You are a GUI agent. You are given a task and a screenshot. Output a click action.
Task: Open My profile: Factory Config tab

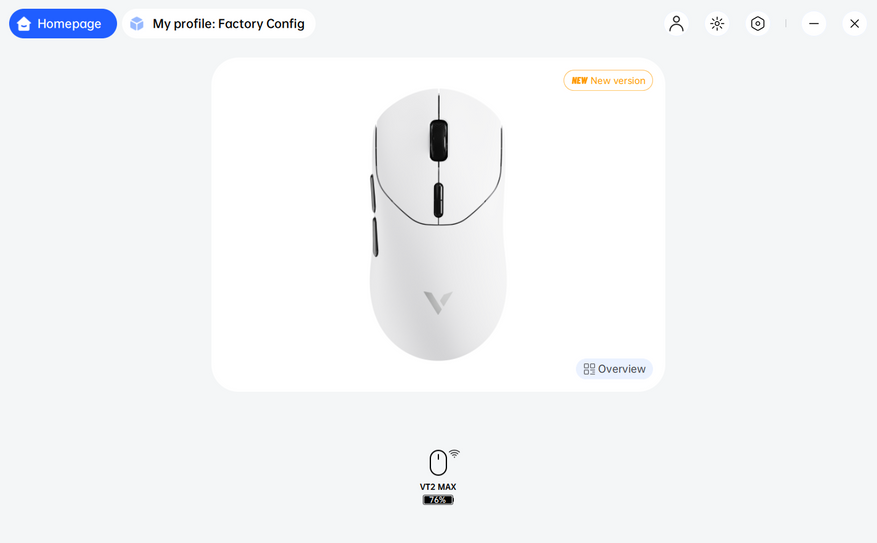coord(219,23)
